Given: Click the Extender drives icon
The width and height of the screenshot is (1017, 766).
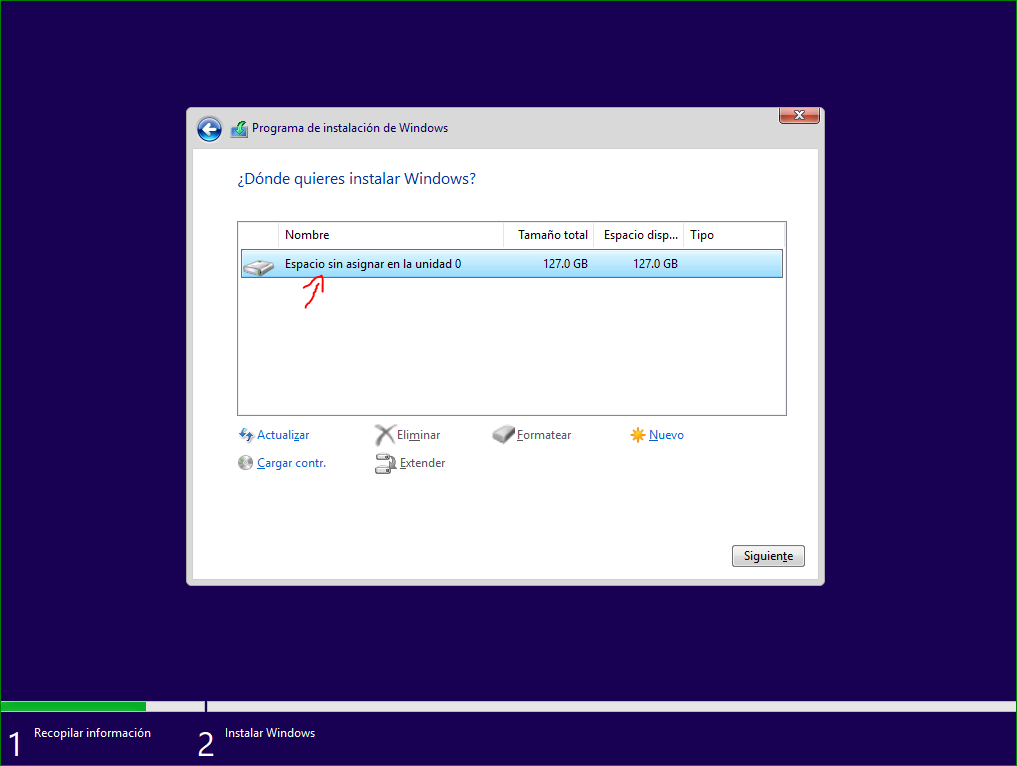Looking at the screenshot, I should click(x=385, y=463).
